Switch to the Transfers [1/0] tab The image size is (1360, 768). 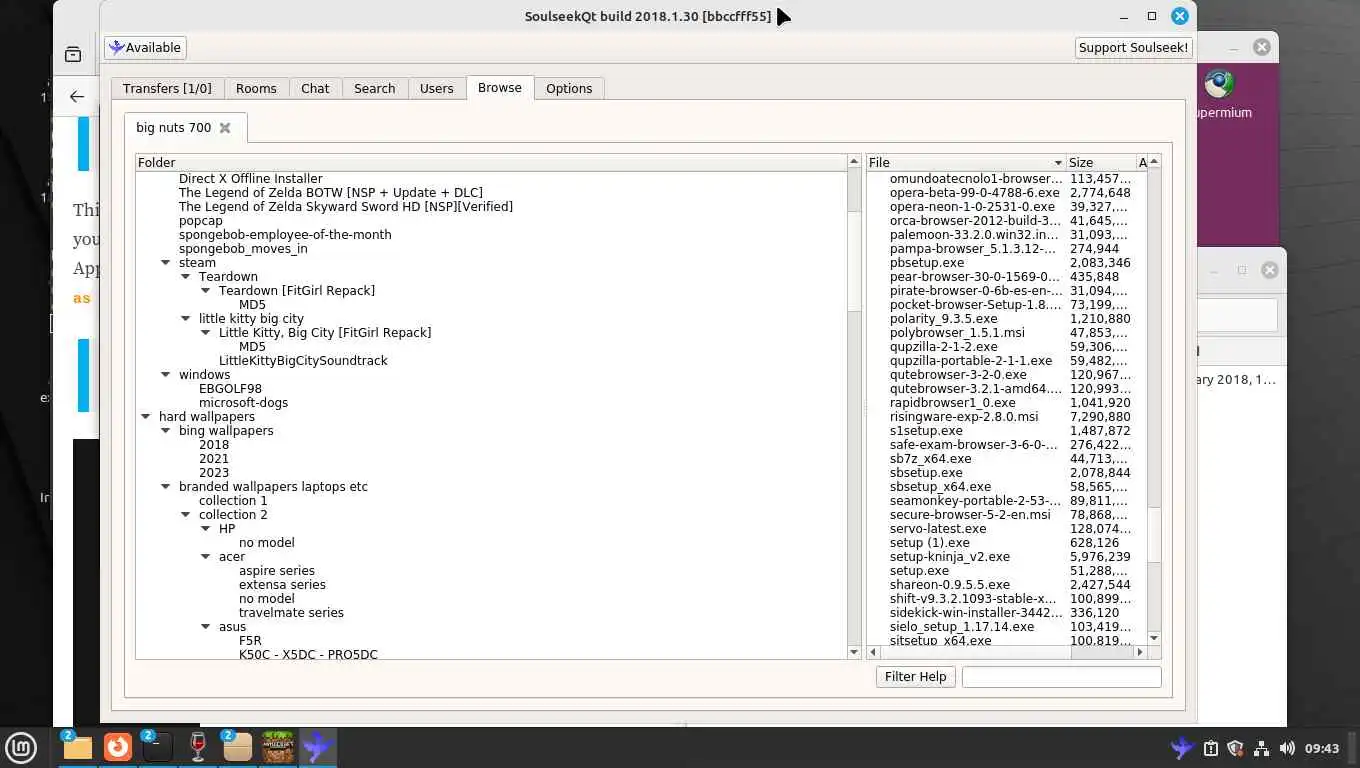pos(167,88)
